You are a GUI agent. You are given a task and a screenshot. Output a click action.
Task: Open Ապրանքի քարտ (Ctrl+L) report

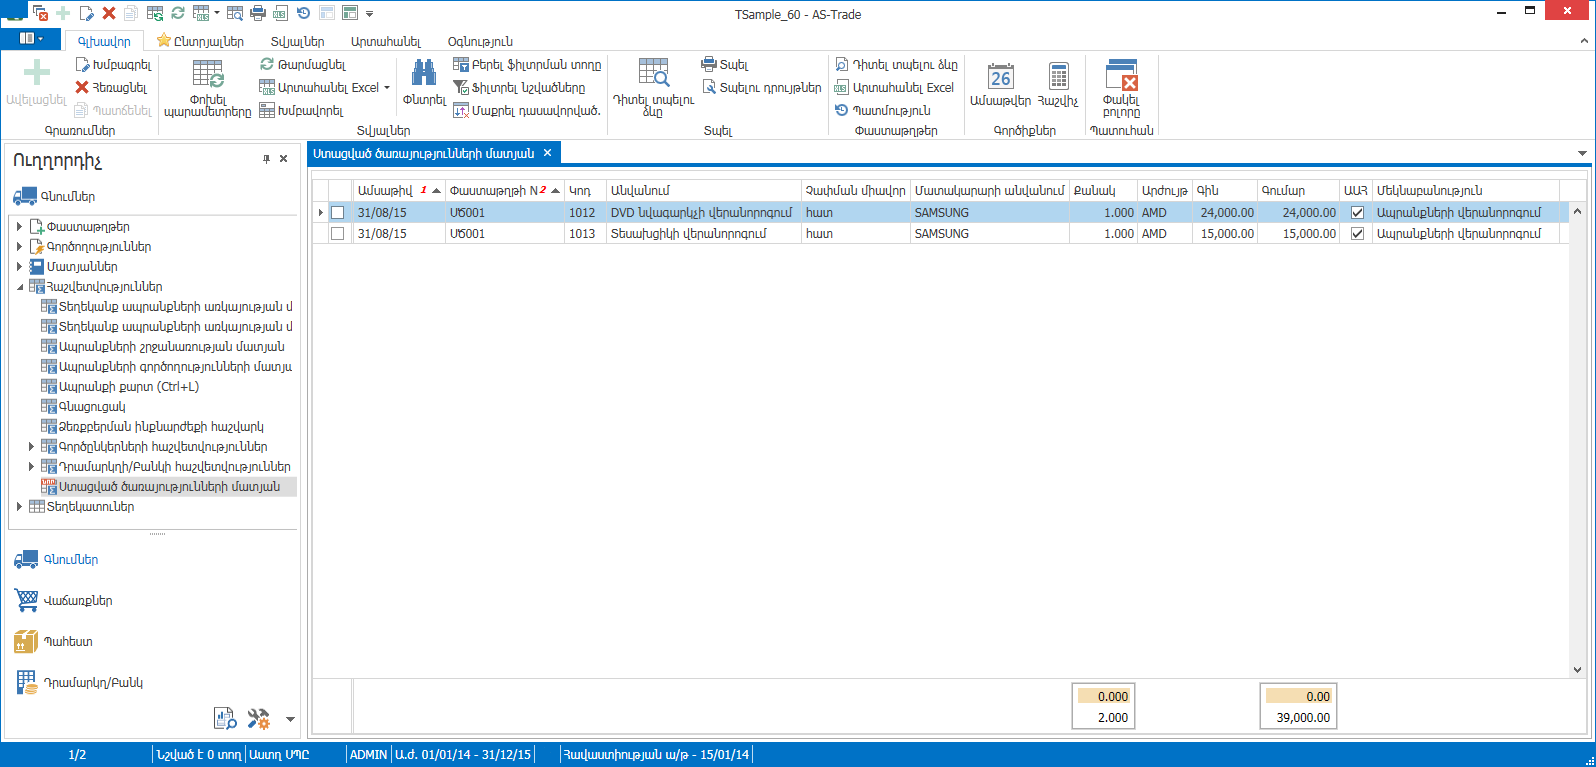[128, 387]
